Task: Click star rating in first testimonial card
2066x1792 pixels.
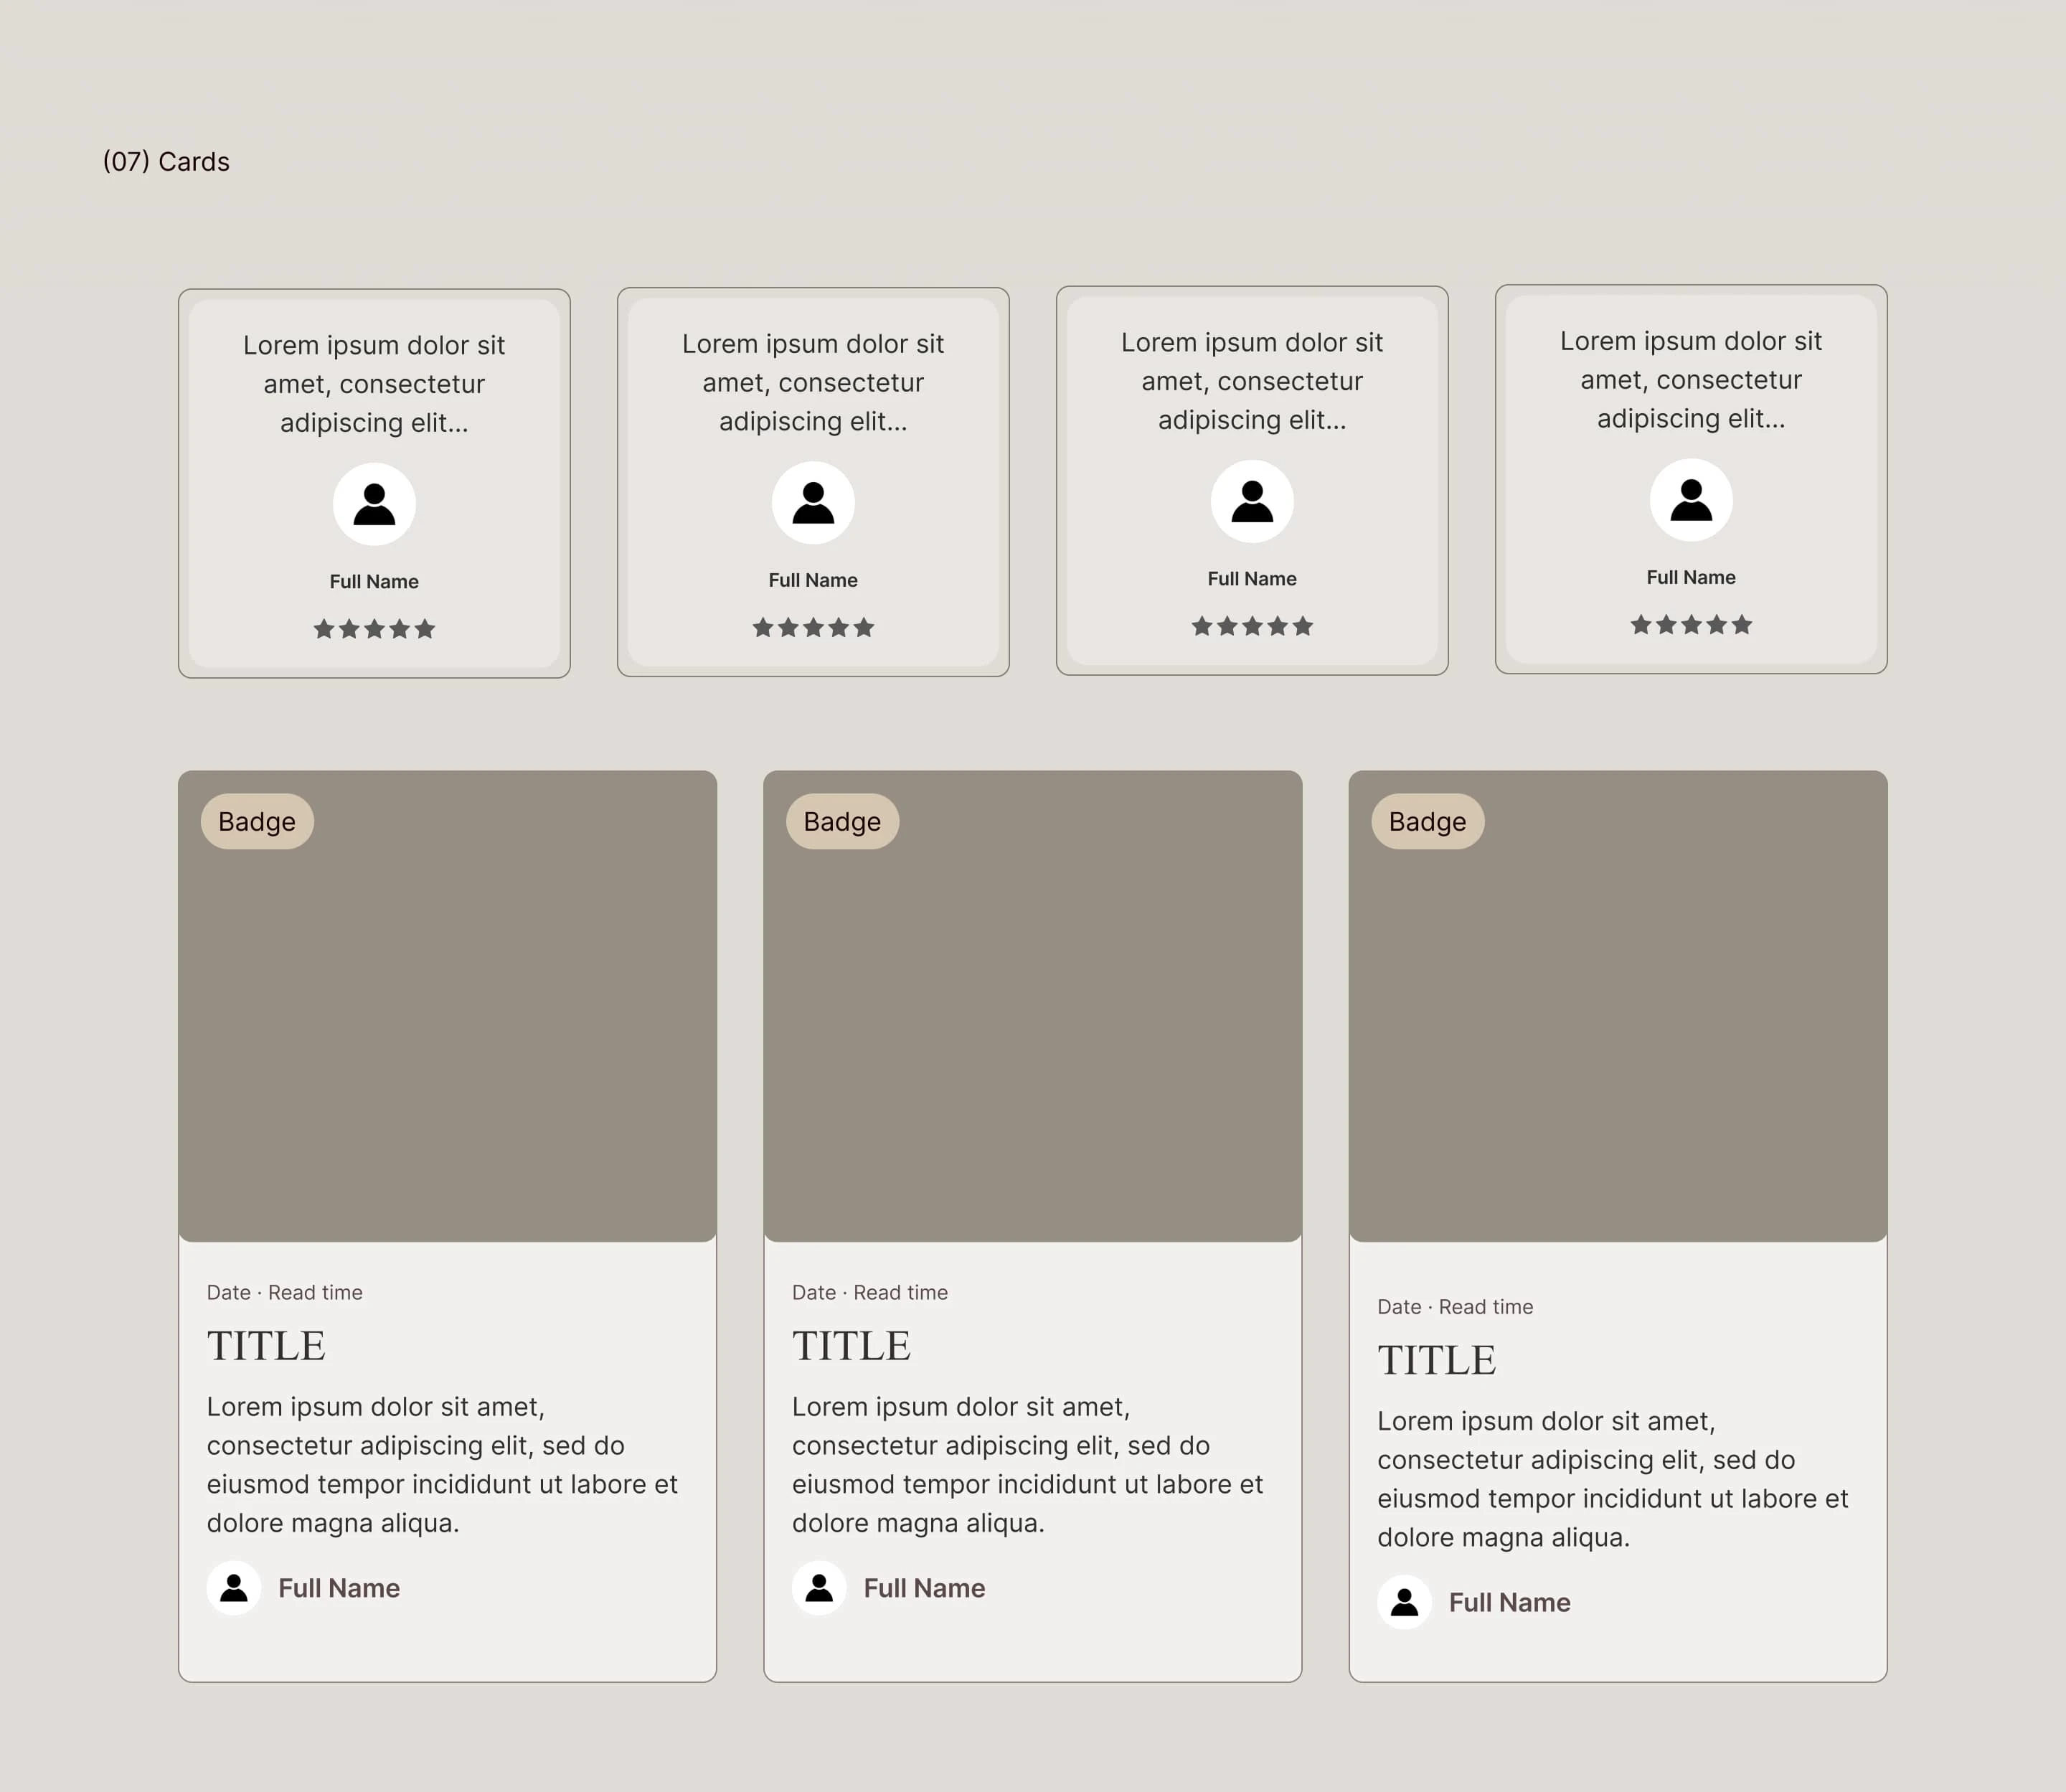Action: [374, 629]
